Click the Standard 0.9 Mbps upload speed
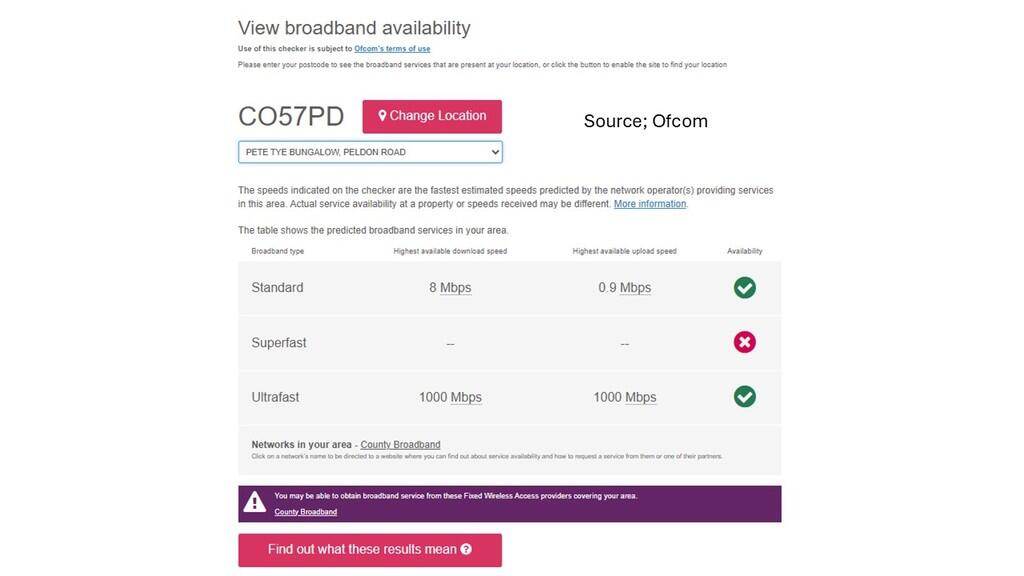Image resolution: width=1024 pixels, height=576 pixels. point(624,288)
